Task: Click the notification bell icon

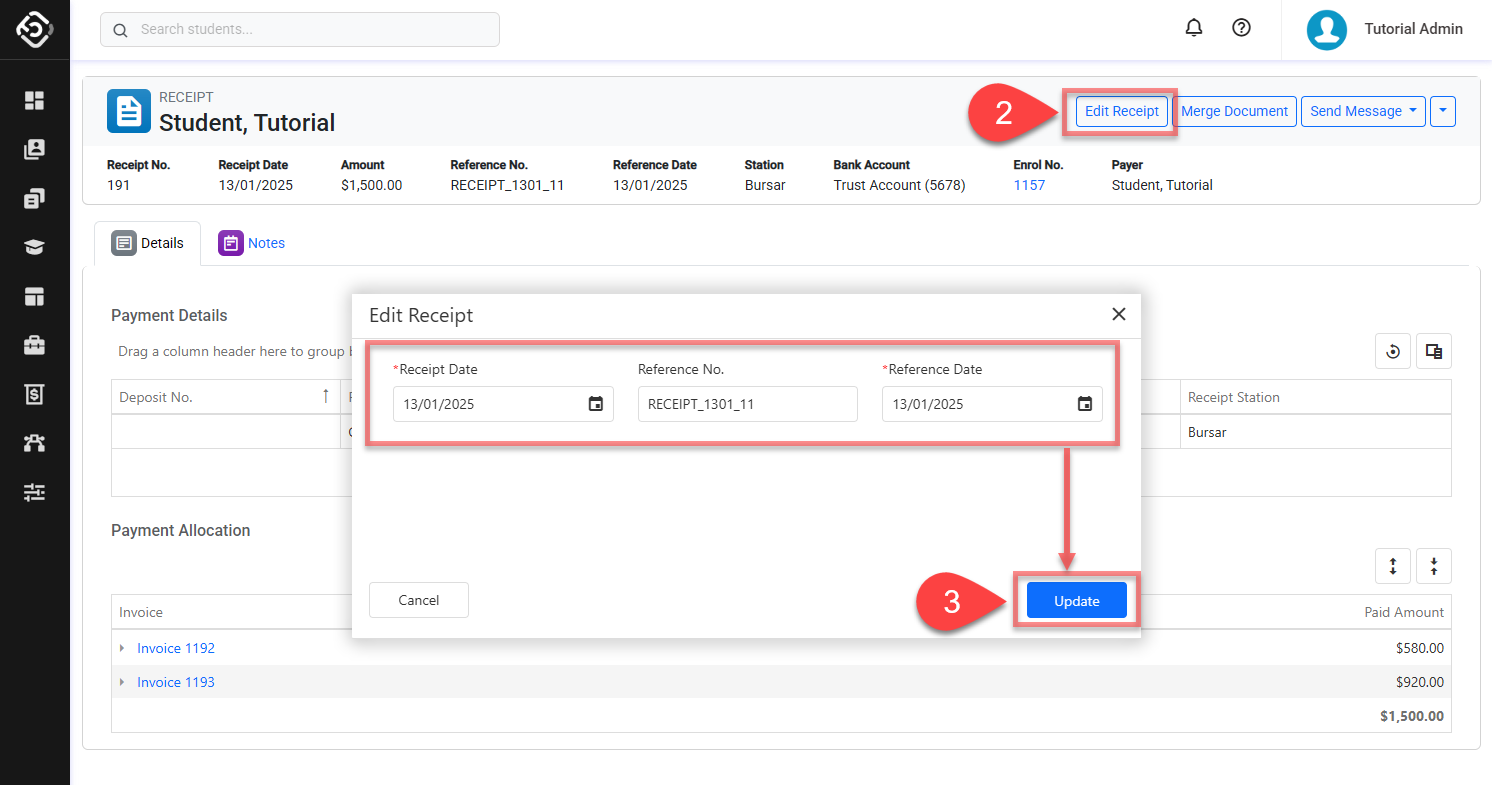Action: [x=1193, y=29]
